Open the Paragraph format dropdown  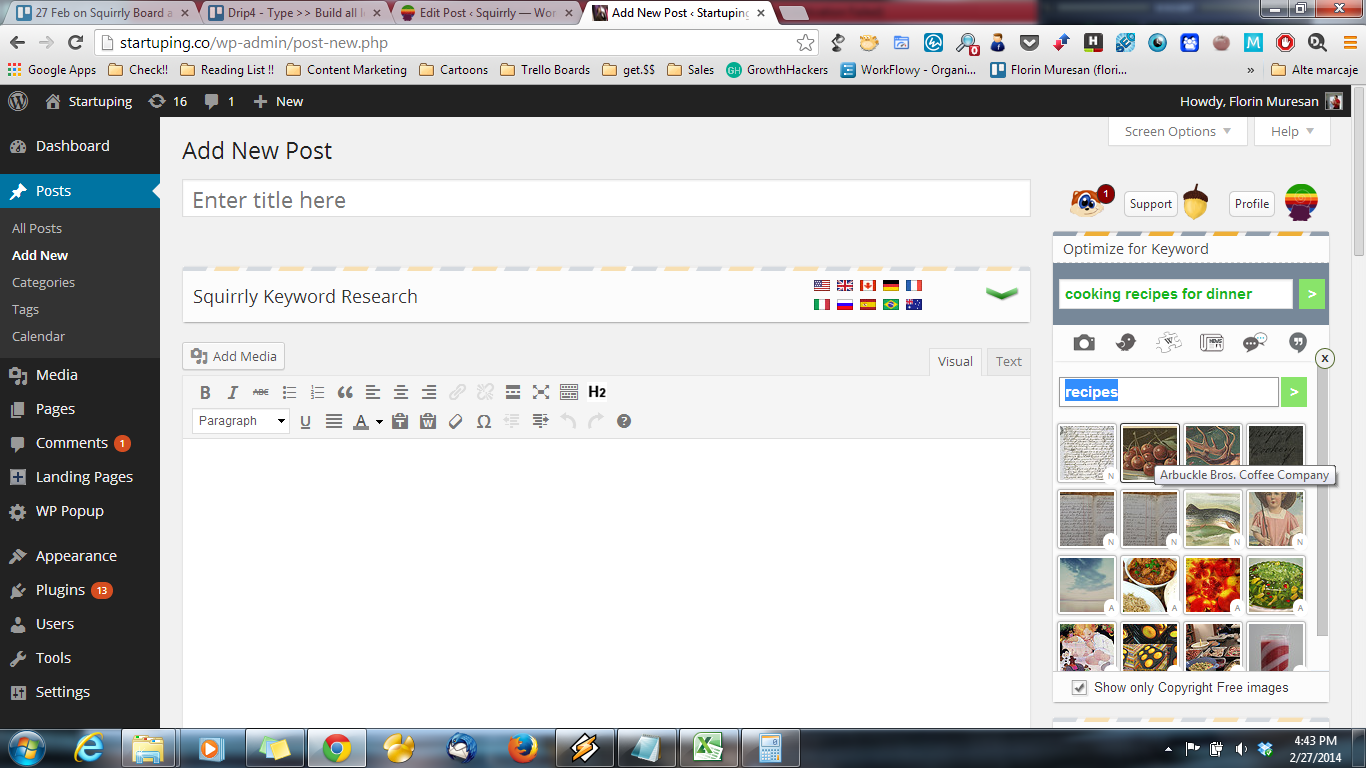241,421
